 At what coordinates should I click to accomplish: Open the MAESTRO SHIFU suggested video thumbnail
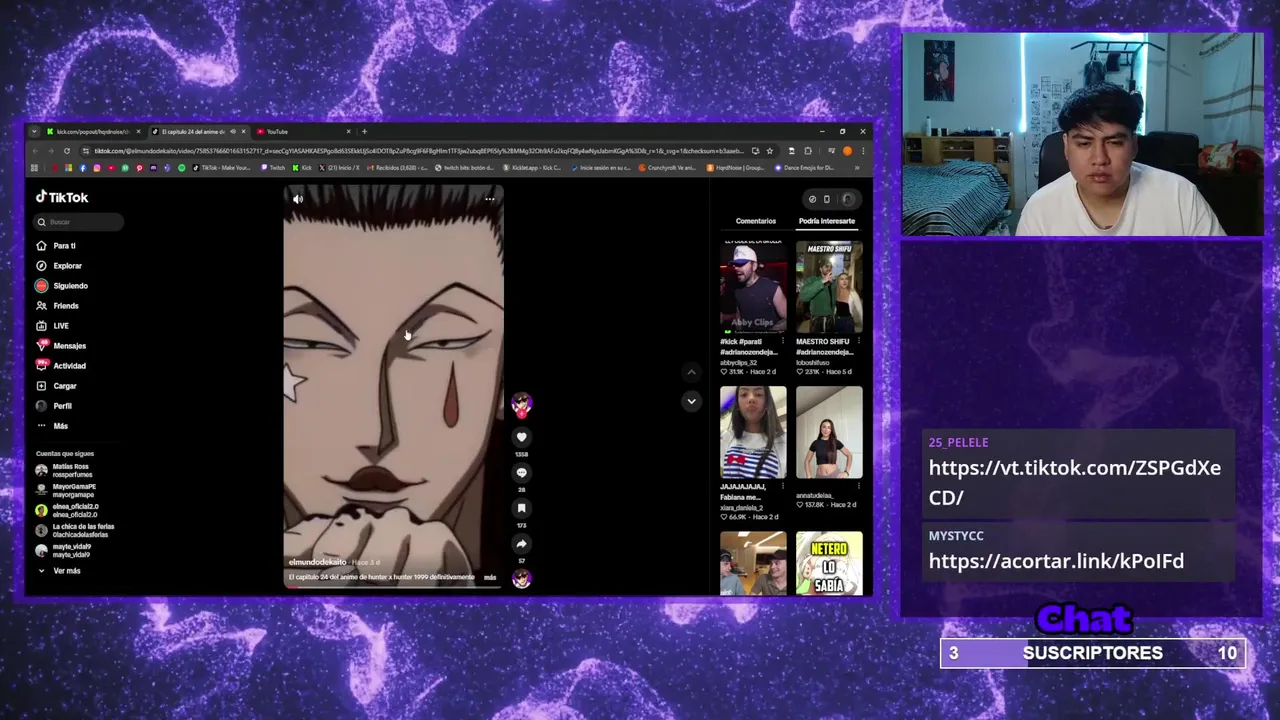pyautogui.click(x=829, y=287)
